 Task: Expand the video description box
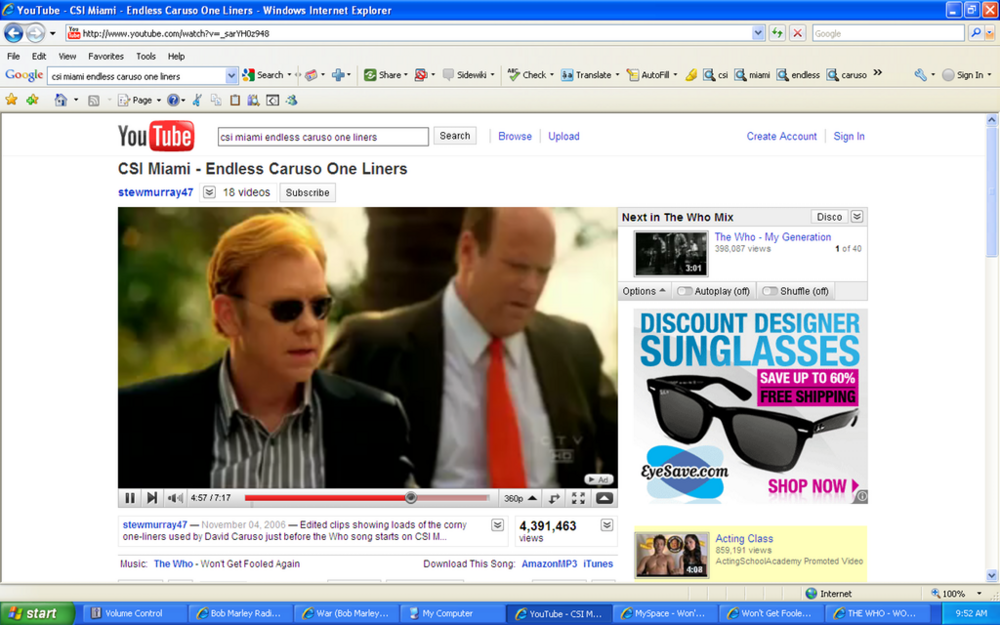(x=497, y=525)
